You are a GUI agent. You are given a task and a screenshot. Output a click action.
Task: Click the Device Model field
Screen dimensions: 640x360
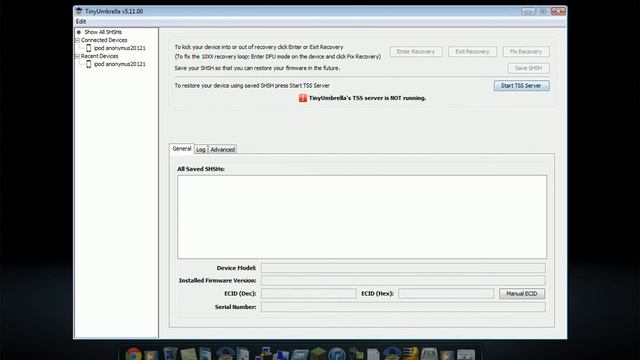pyautogui.click(x=403, y=268)
